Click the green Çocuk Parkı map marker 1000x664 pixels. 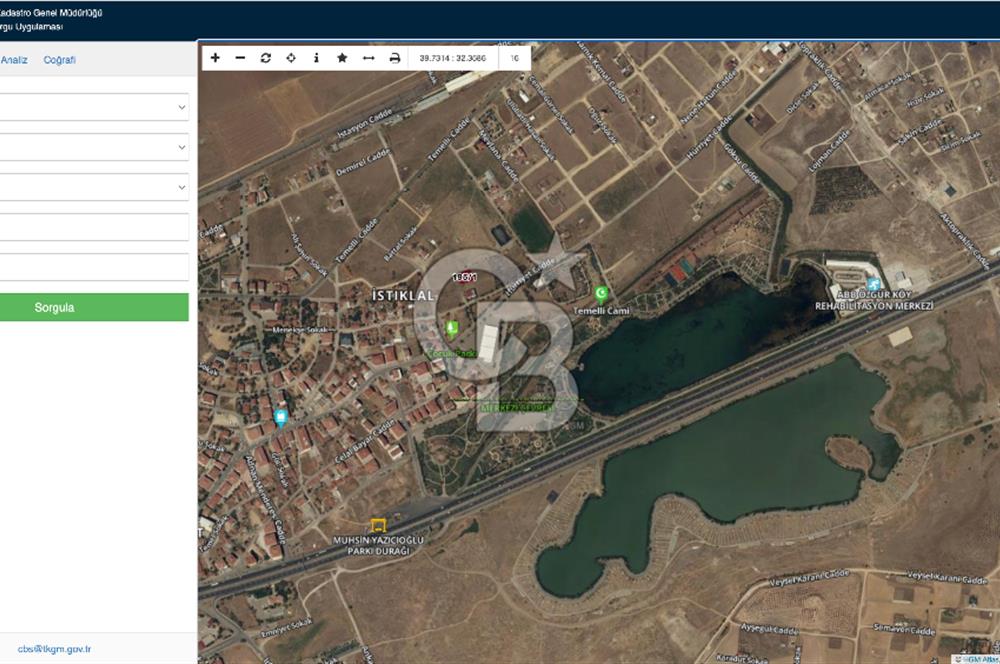(x=451, y=328)
